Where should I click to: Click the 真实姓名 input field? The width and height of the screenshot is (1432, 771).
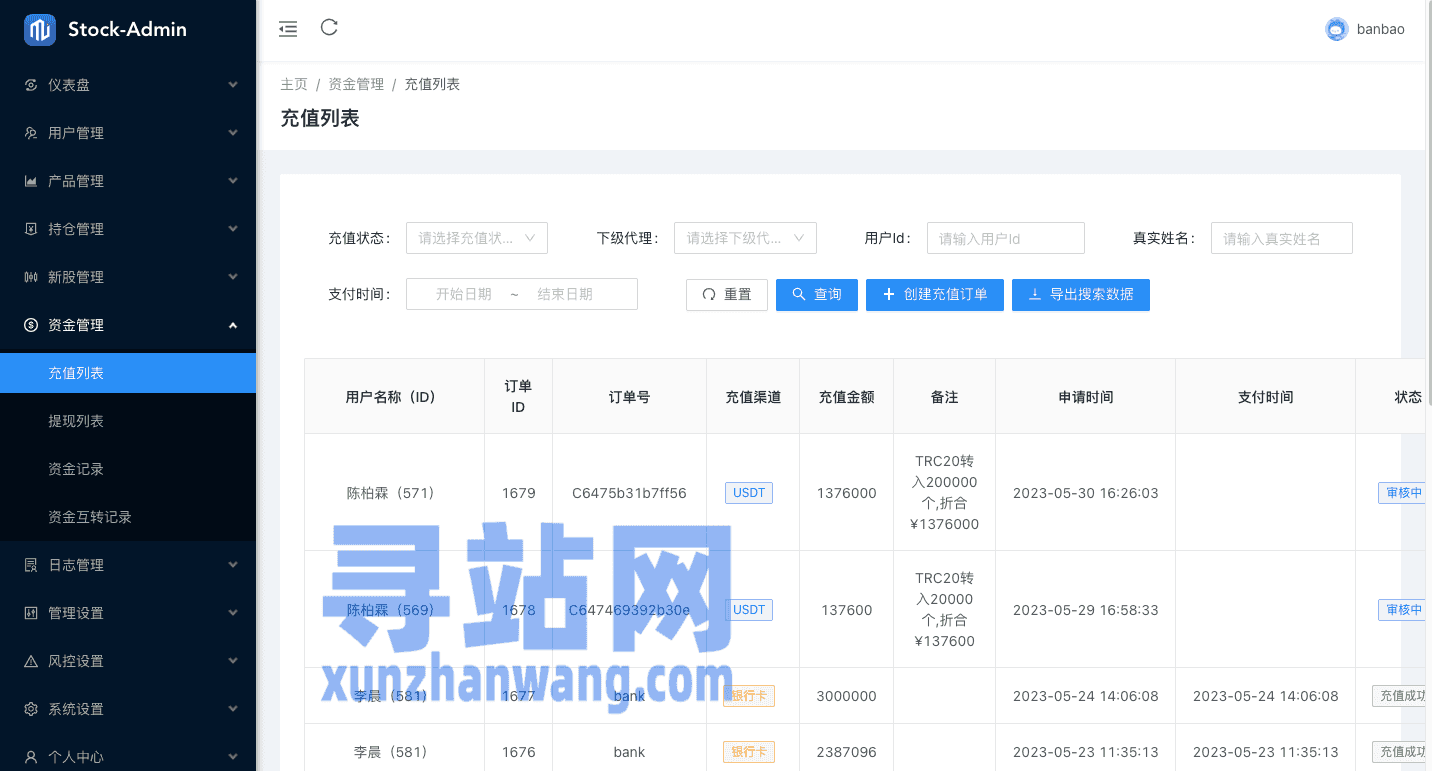[1282, 238]
